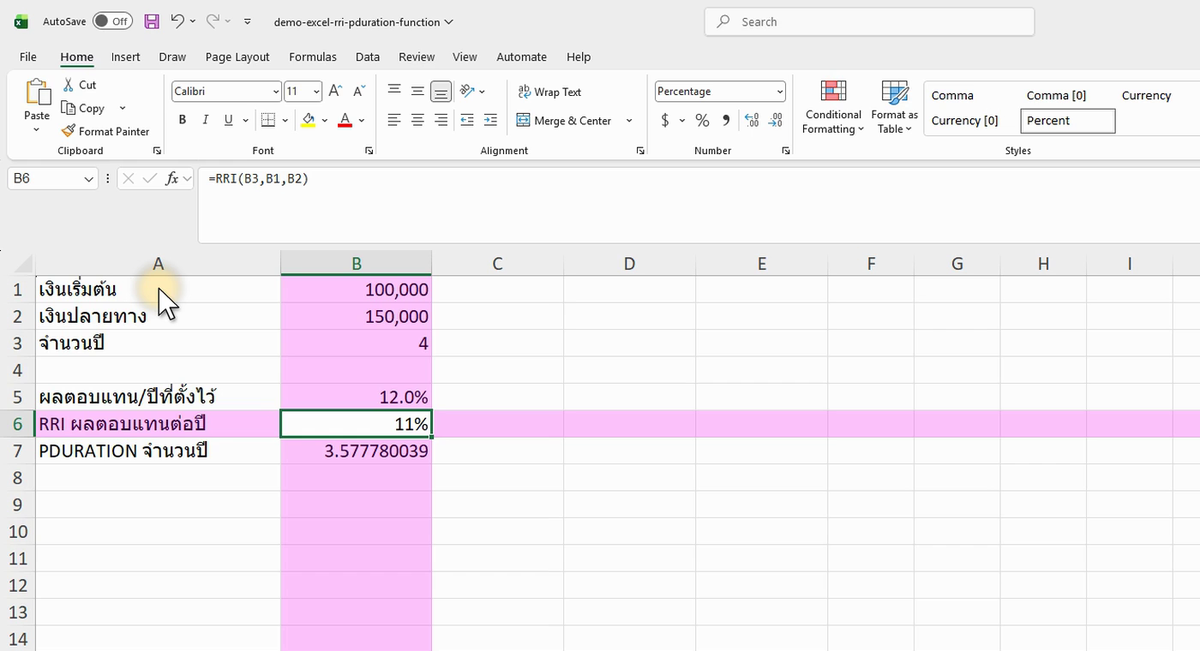Apply percent style with the % icon
1200x651 pixels.
click(702, 120)
